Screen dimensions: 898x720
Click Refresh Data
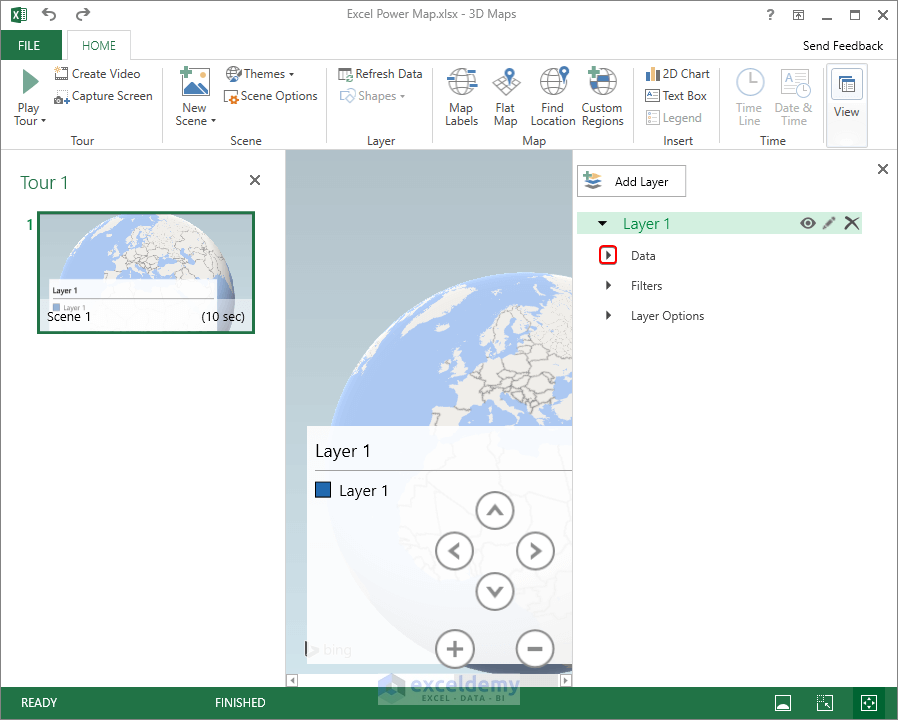point(380,74)
